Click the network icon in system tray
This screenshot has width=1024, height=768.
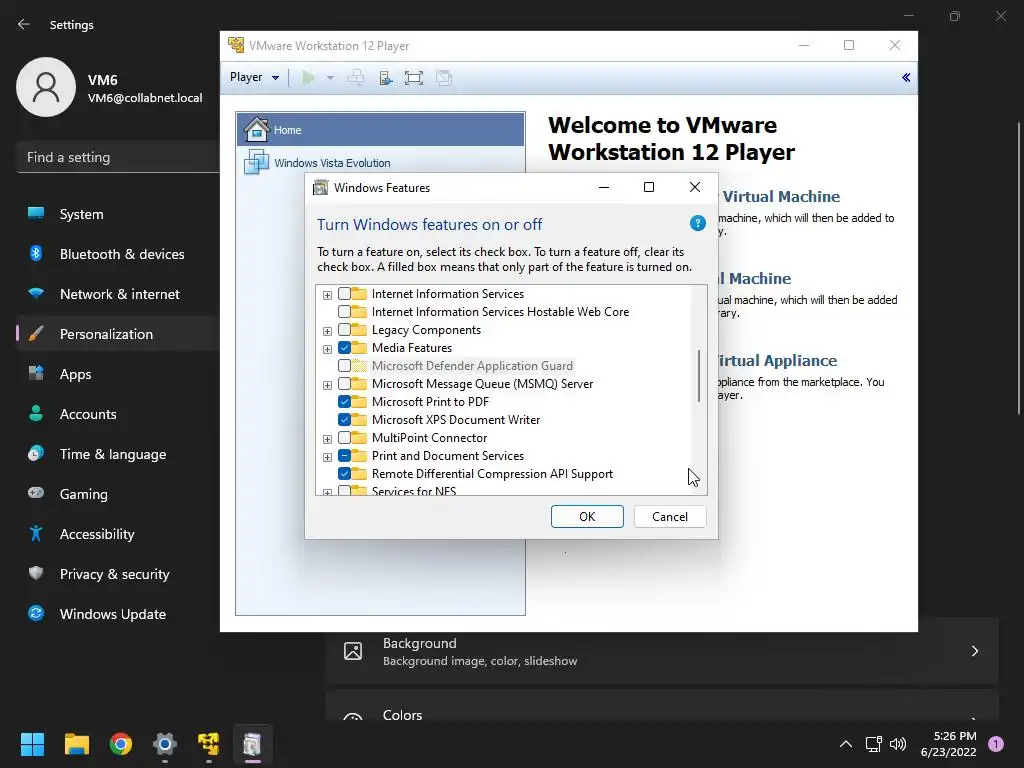[873, 744]
